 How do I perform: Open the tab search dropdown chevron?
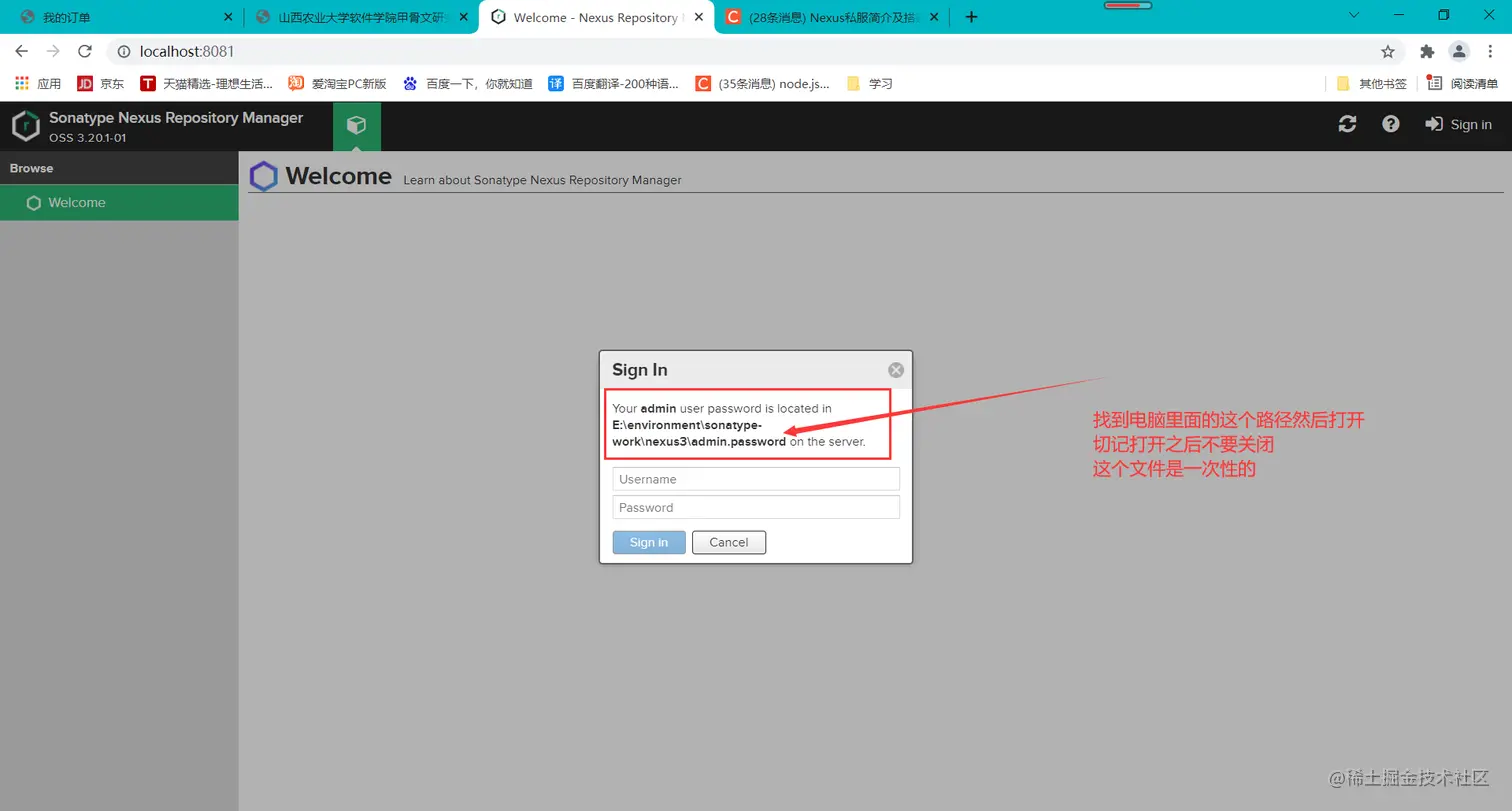1354,16
